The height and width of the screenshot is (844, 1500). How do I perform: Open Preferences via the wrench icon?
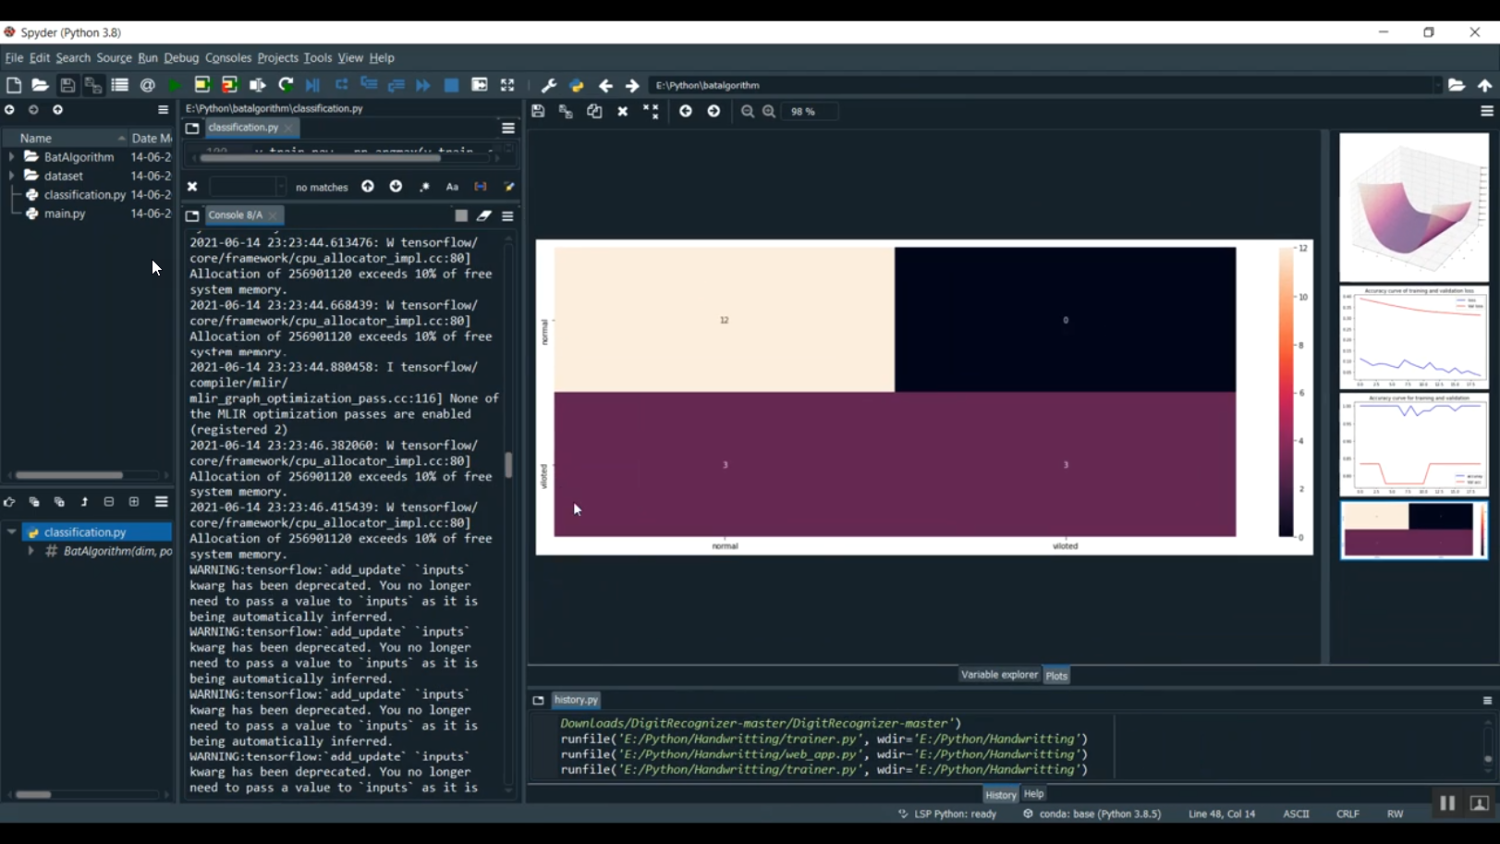549,86
